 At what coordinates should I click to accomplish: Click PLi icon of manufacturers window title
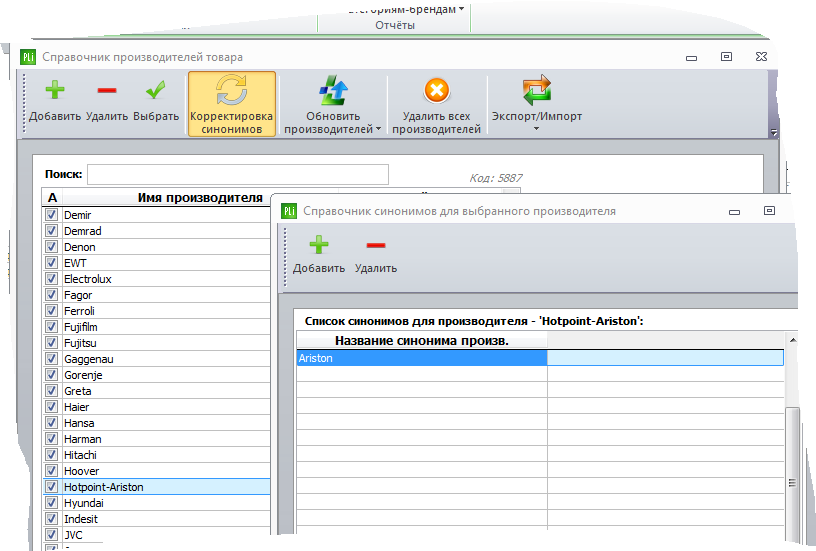(28, 57)
